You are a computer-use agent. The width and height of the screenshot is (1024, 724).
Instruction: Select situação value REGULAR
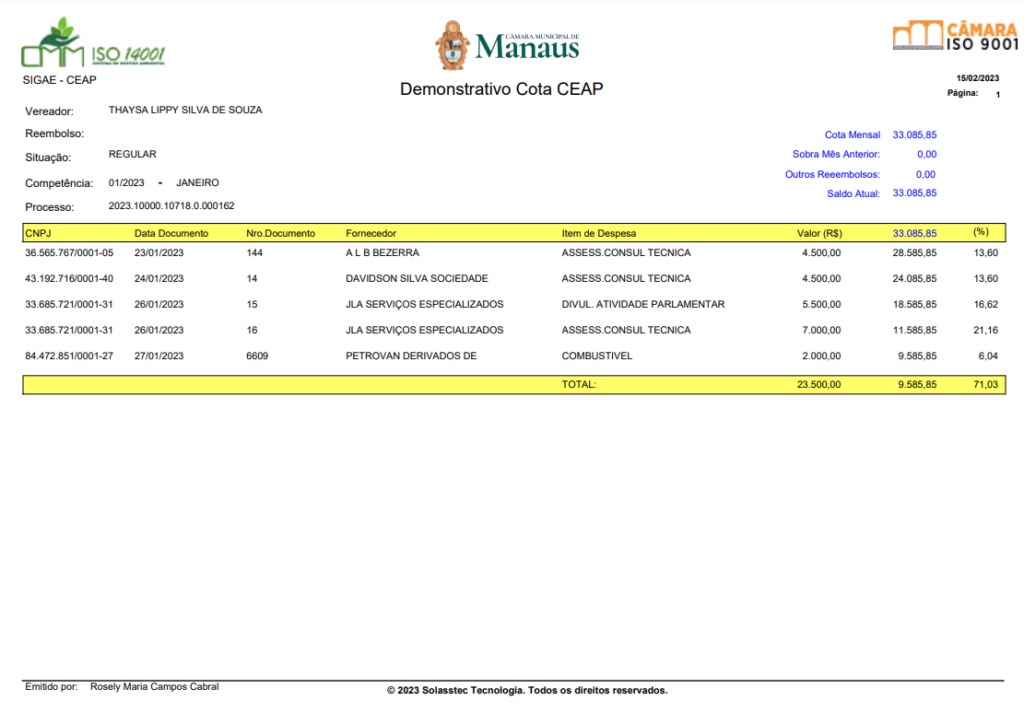133,154
